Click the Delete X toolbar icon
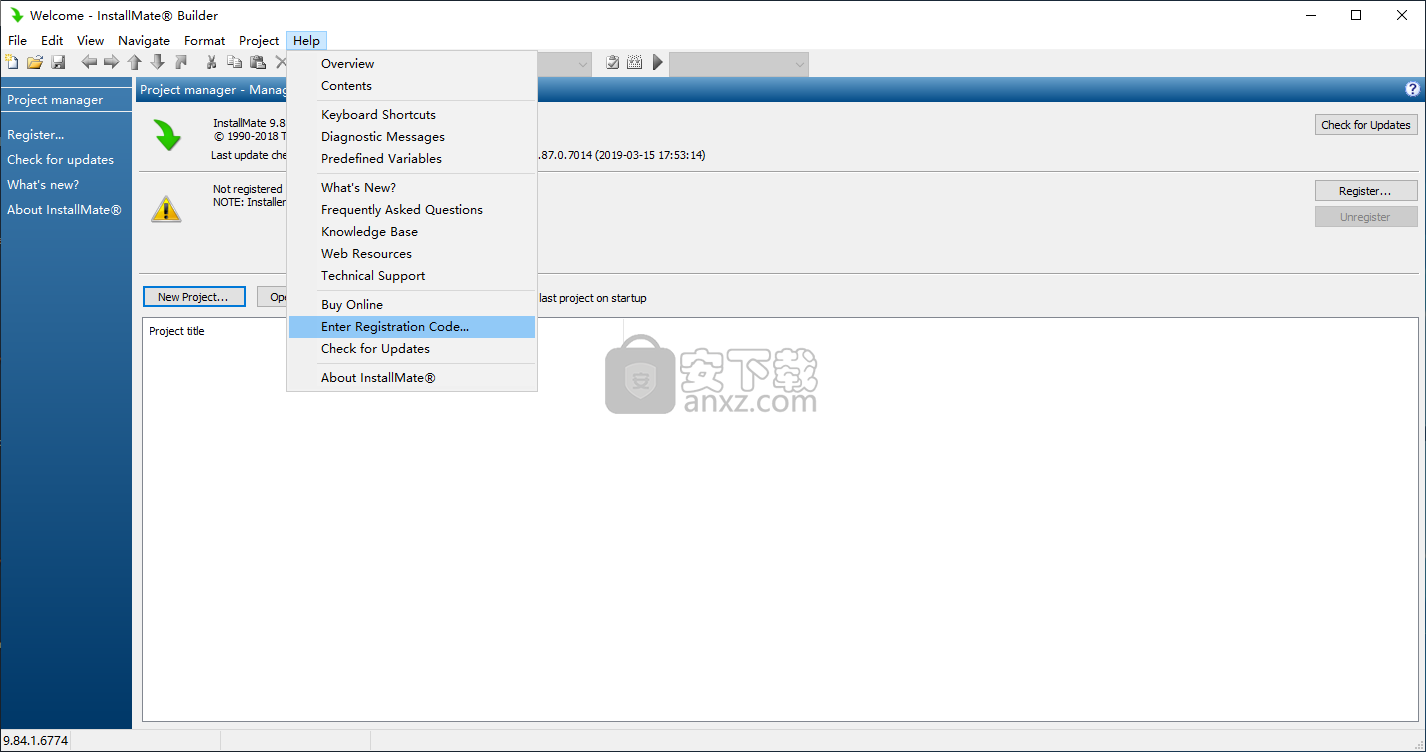The width and height of the screenshot is (1426, 752). click(x=280, y=62)
